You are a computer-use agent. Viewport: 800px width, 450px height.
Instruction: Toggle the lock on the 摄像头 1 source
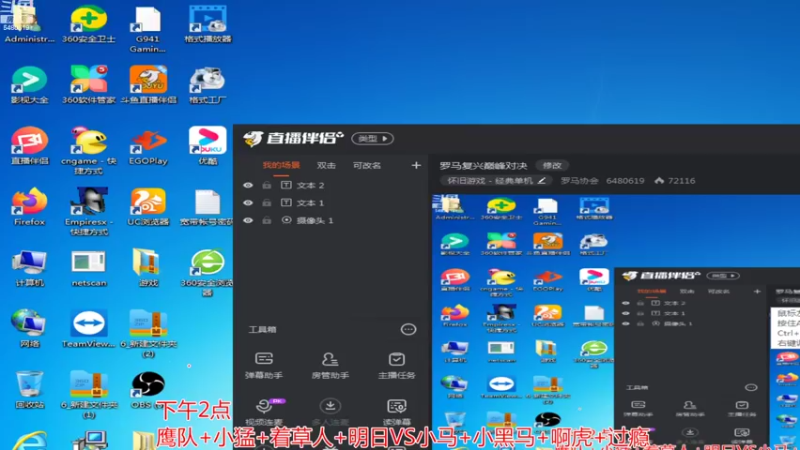point(267,220)
